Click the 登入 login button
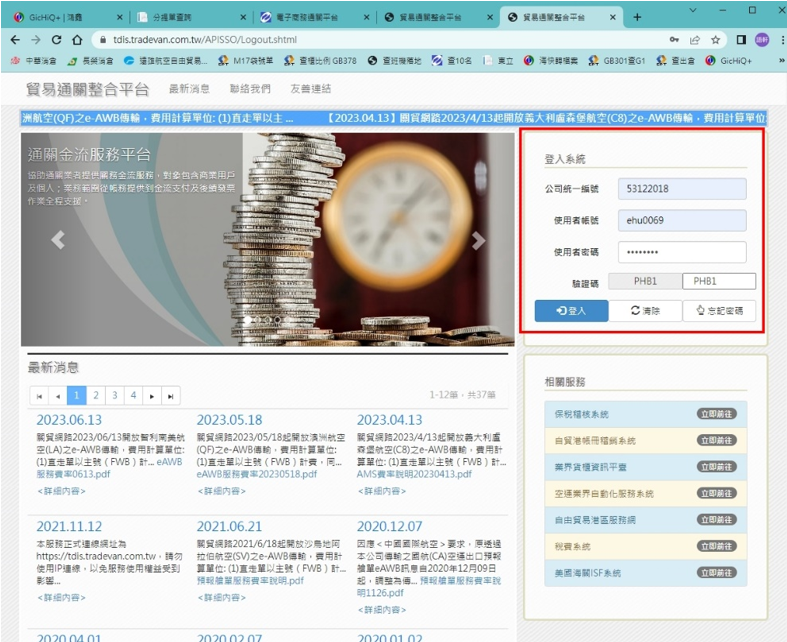 click(x=571, y=311)
